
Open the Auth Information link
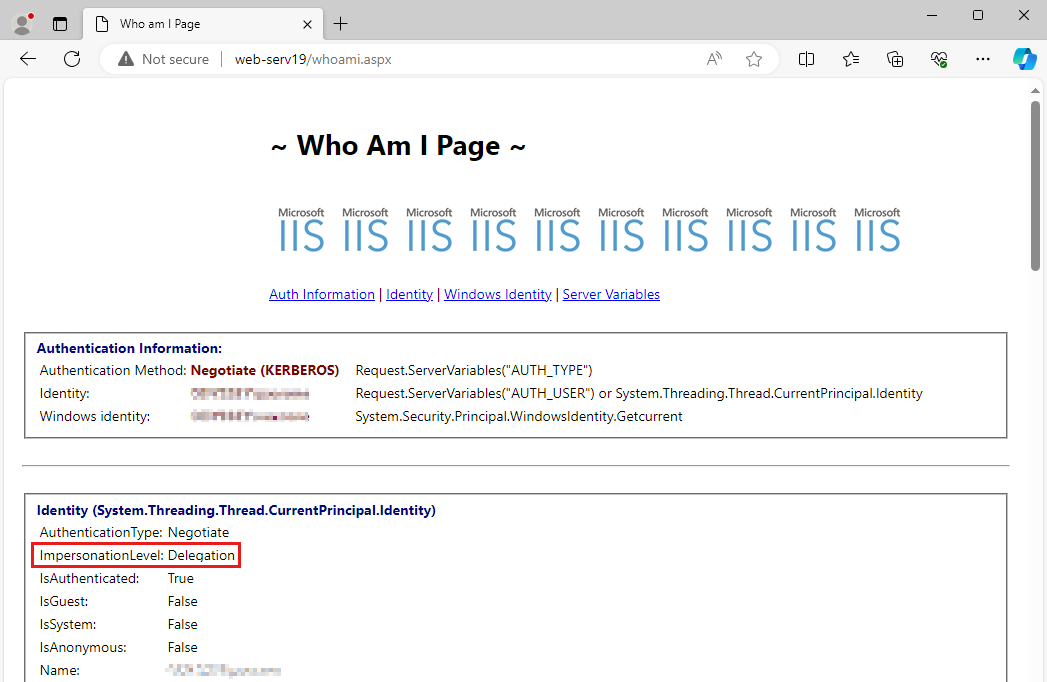pos(322,294)
